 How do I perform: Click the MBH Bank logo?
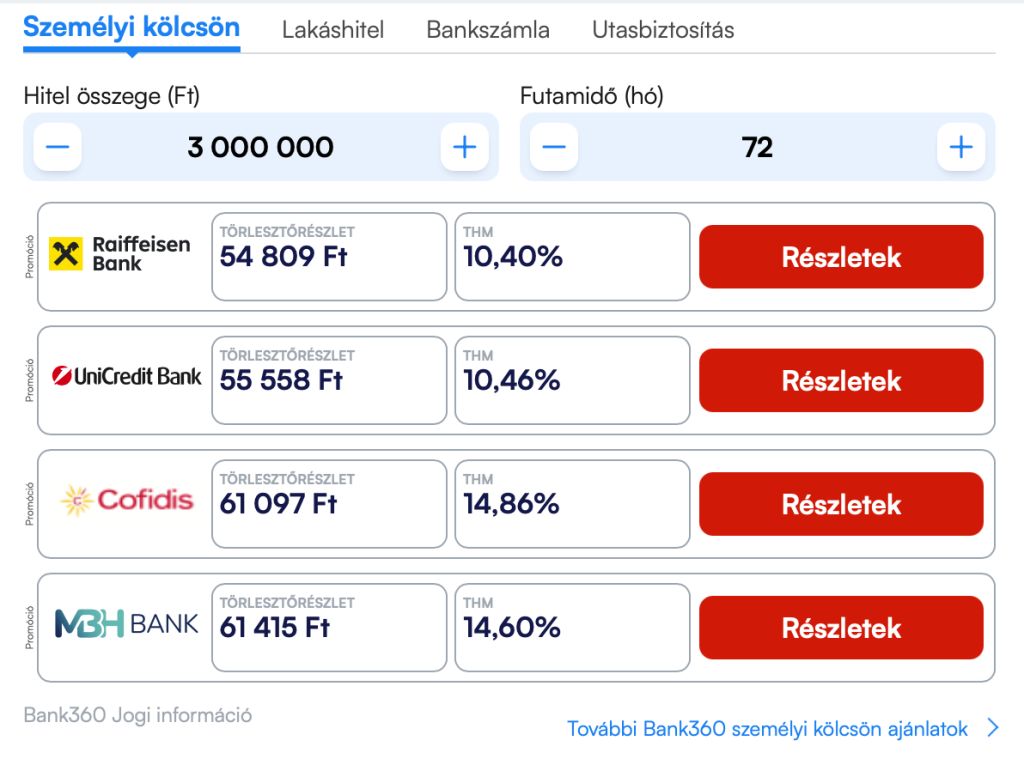tap(127, 624)
